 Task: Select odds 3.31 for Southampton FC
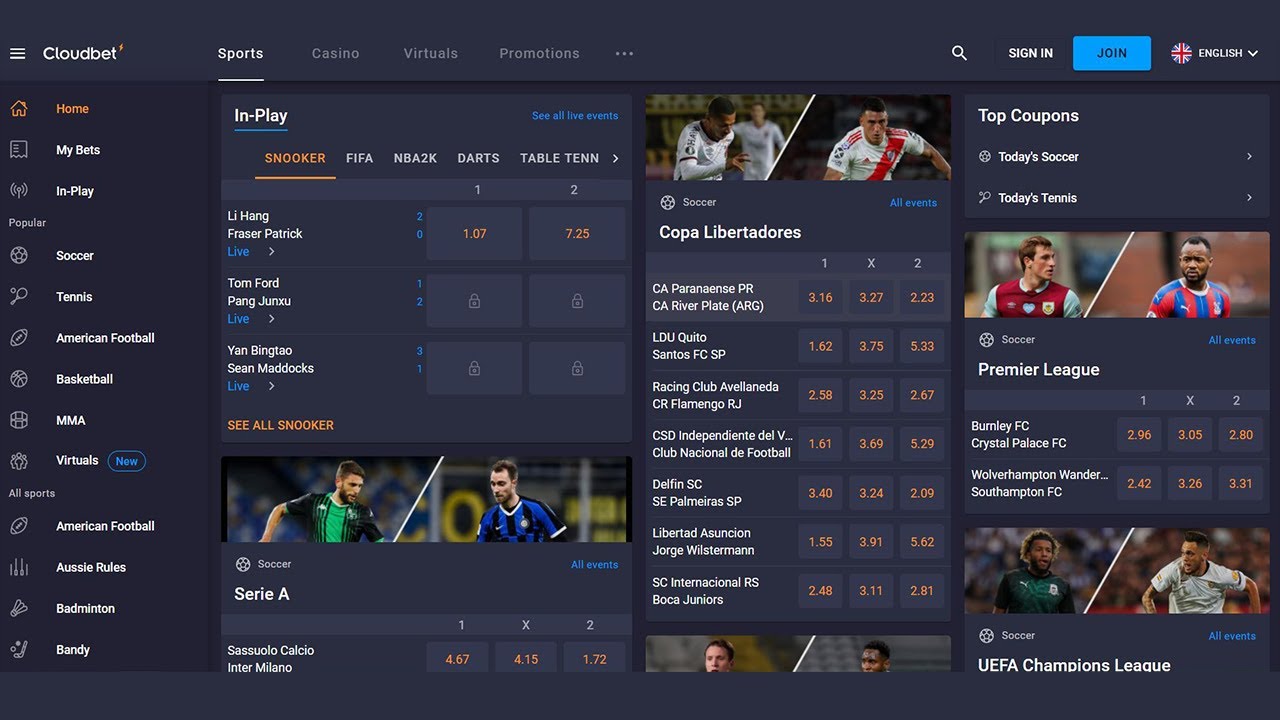click(1240, 483)
